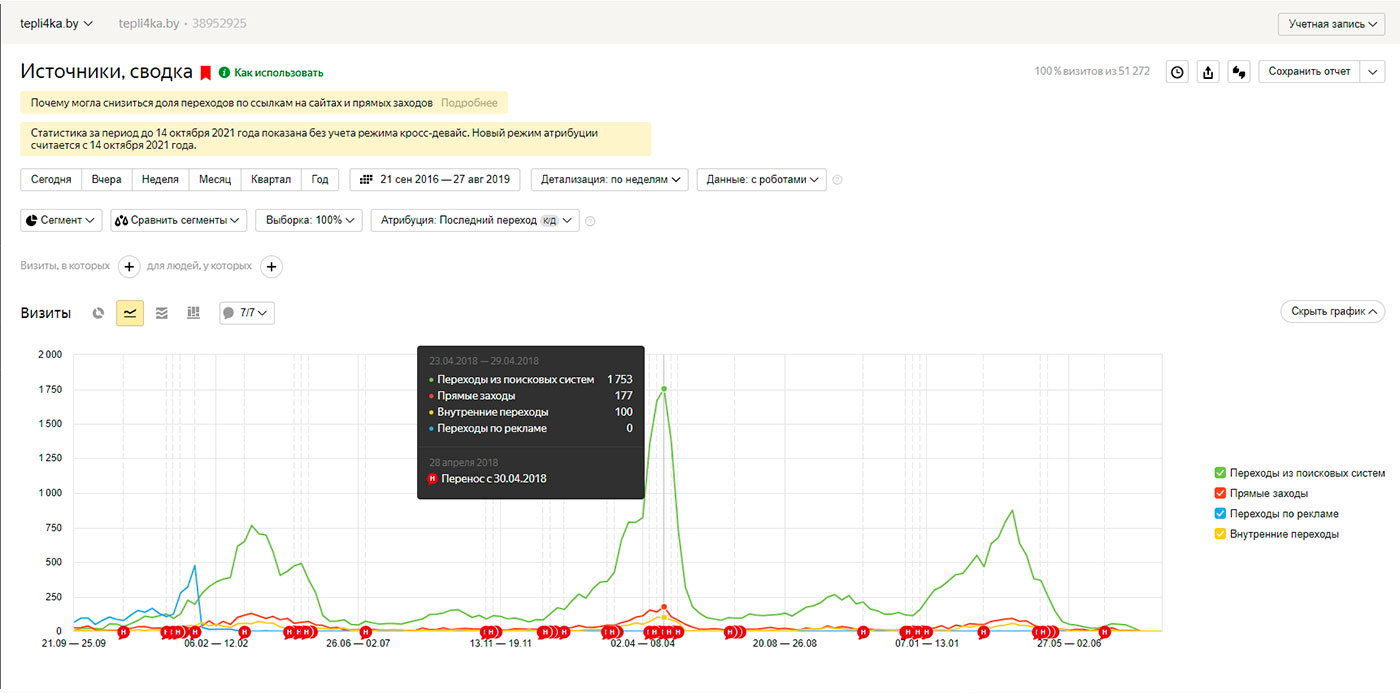
Task: Click the green data point at chart peak
Action: point(663,389)
